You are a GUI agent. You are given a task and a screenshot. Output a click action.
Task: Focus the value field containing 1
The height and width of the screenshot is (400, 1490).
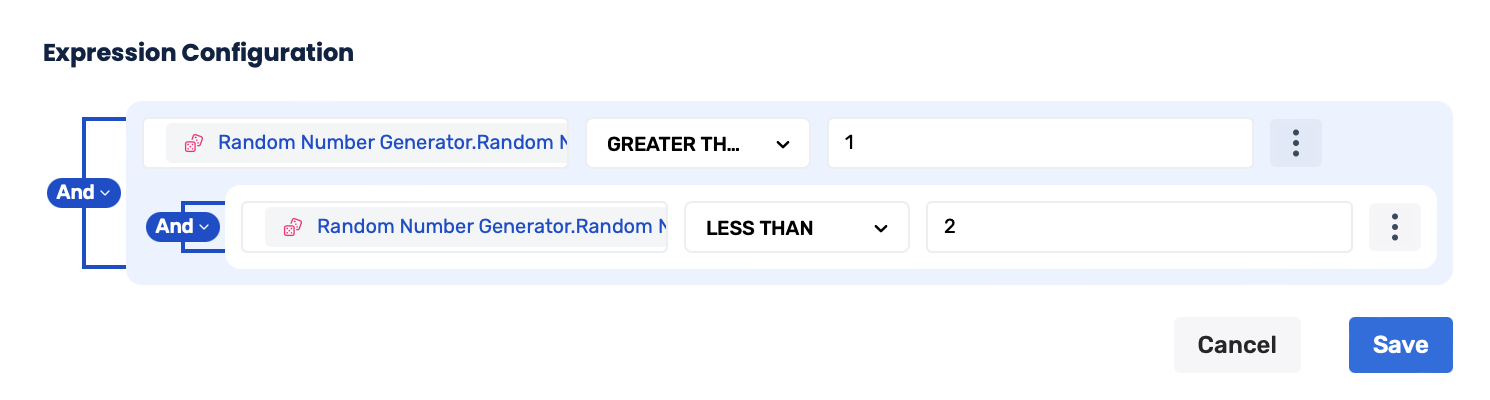point(1040,143)
